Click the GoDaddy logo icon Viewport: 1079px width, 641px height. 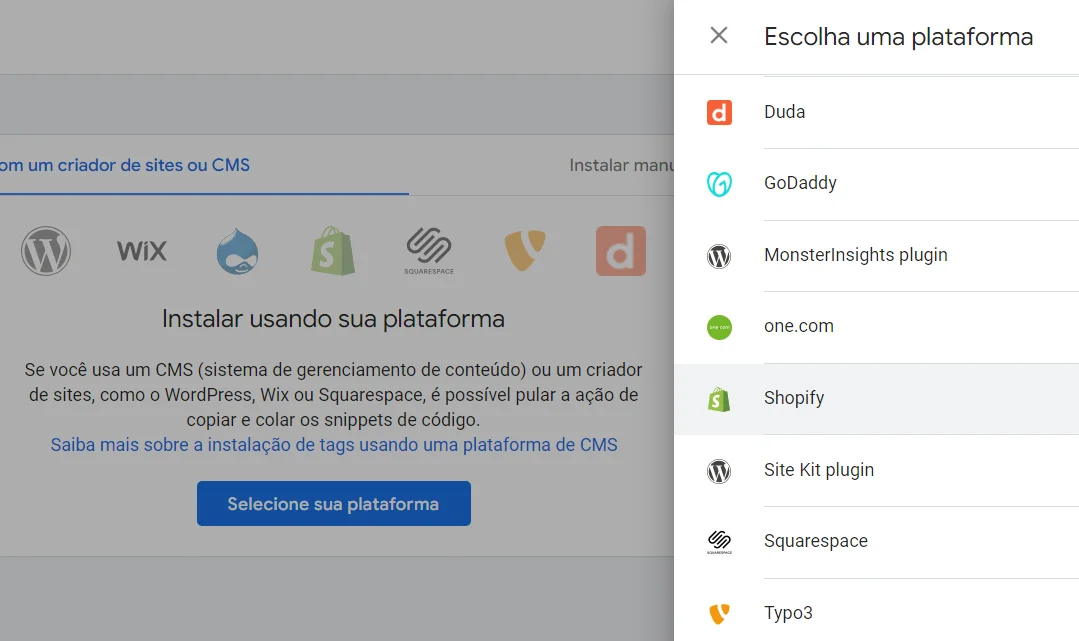(x=719, y=184)
